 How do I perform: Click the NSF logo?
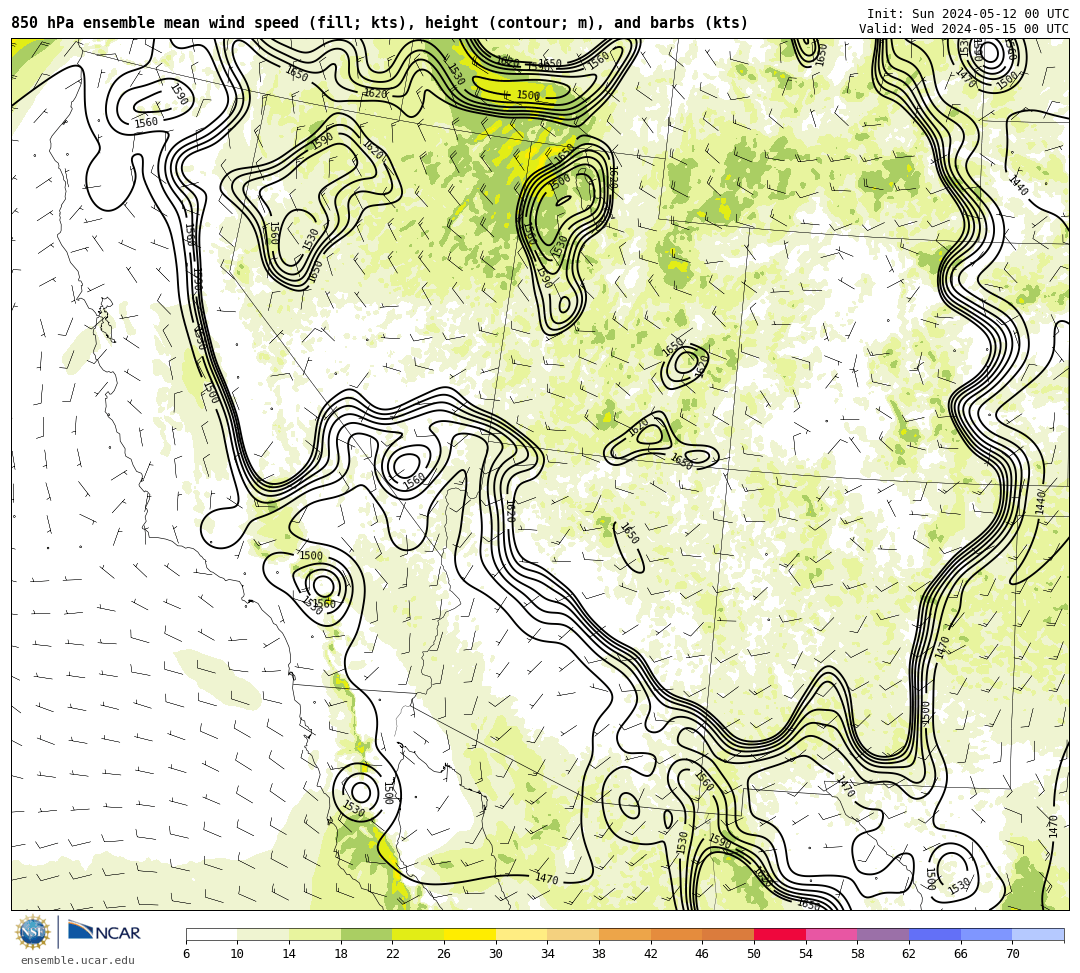32,932
